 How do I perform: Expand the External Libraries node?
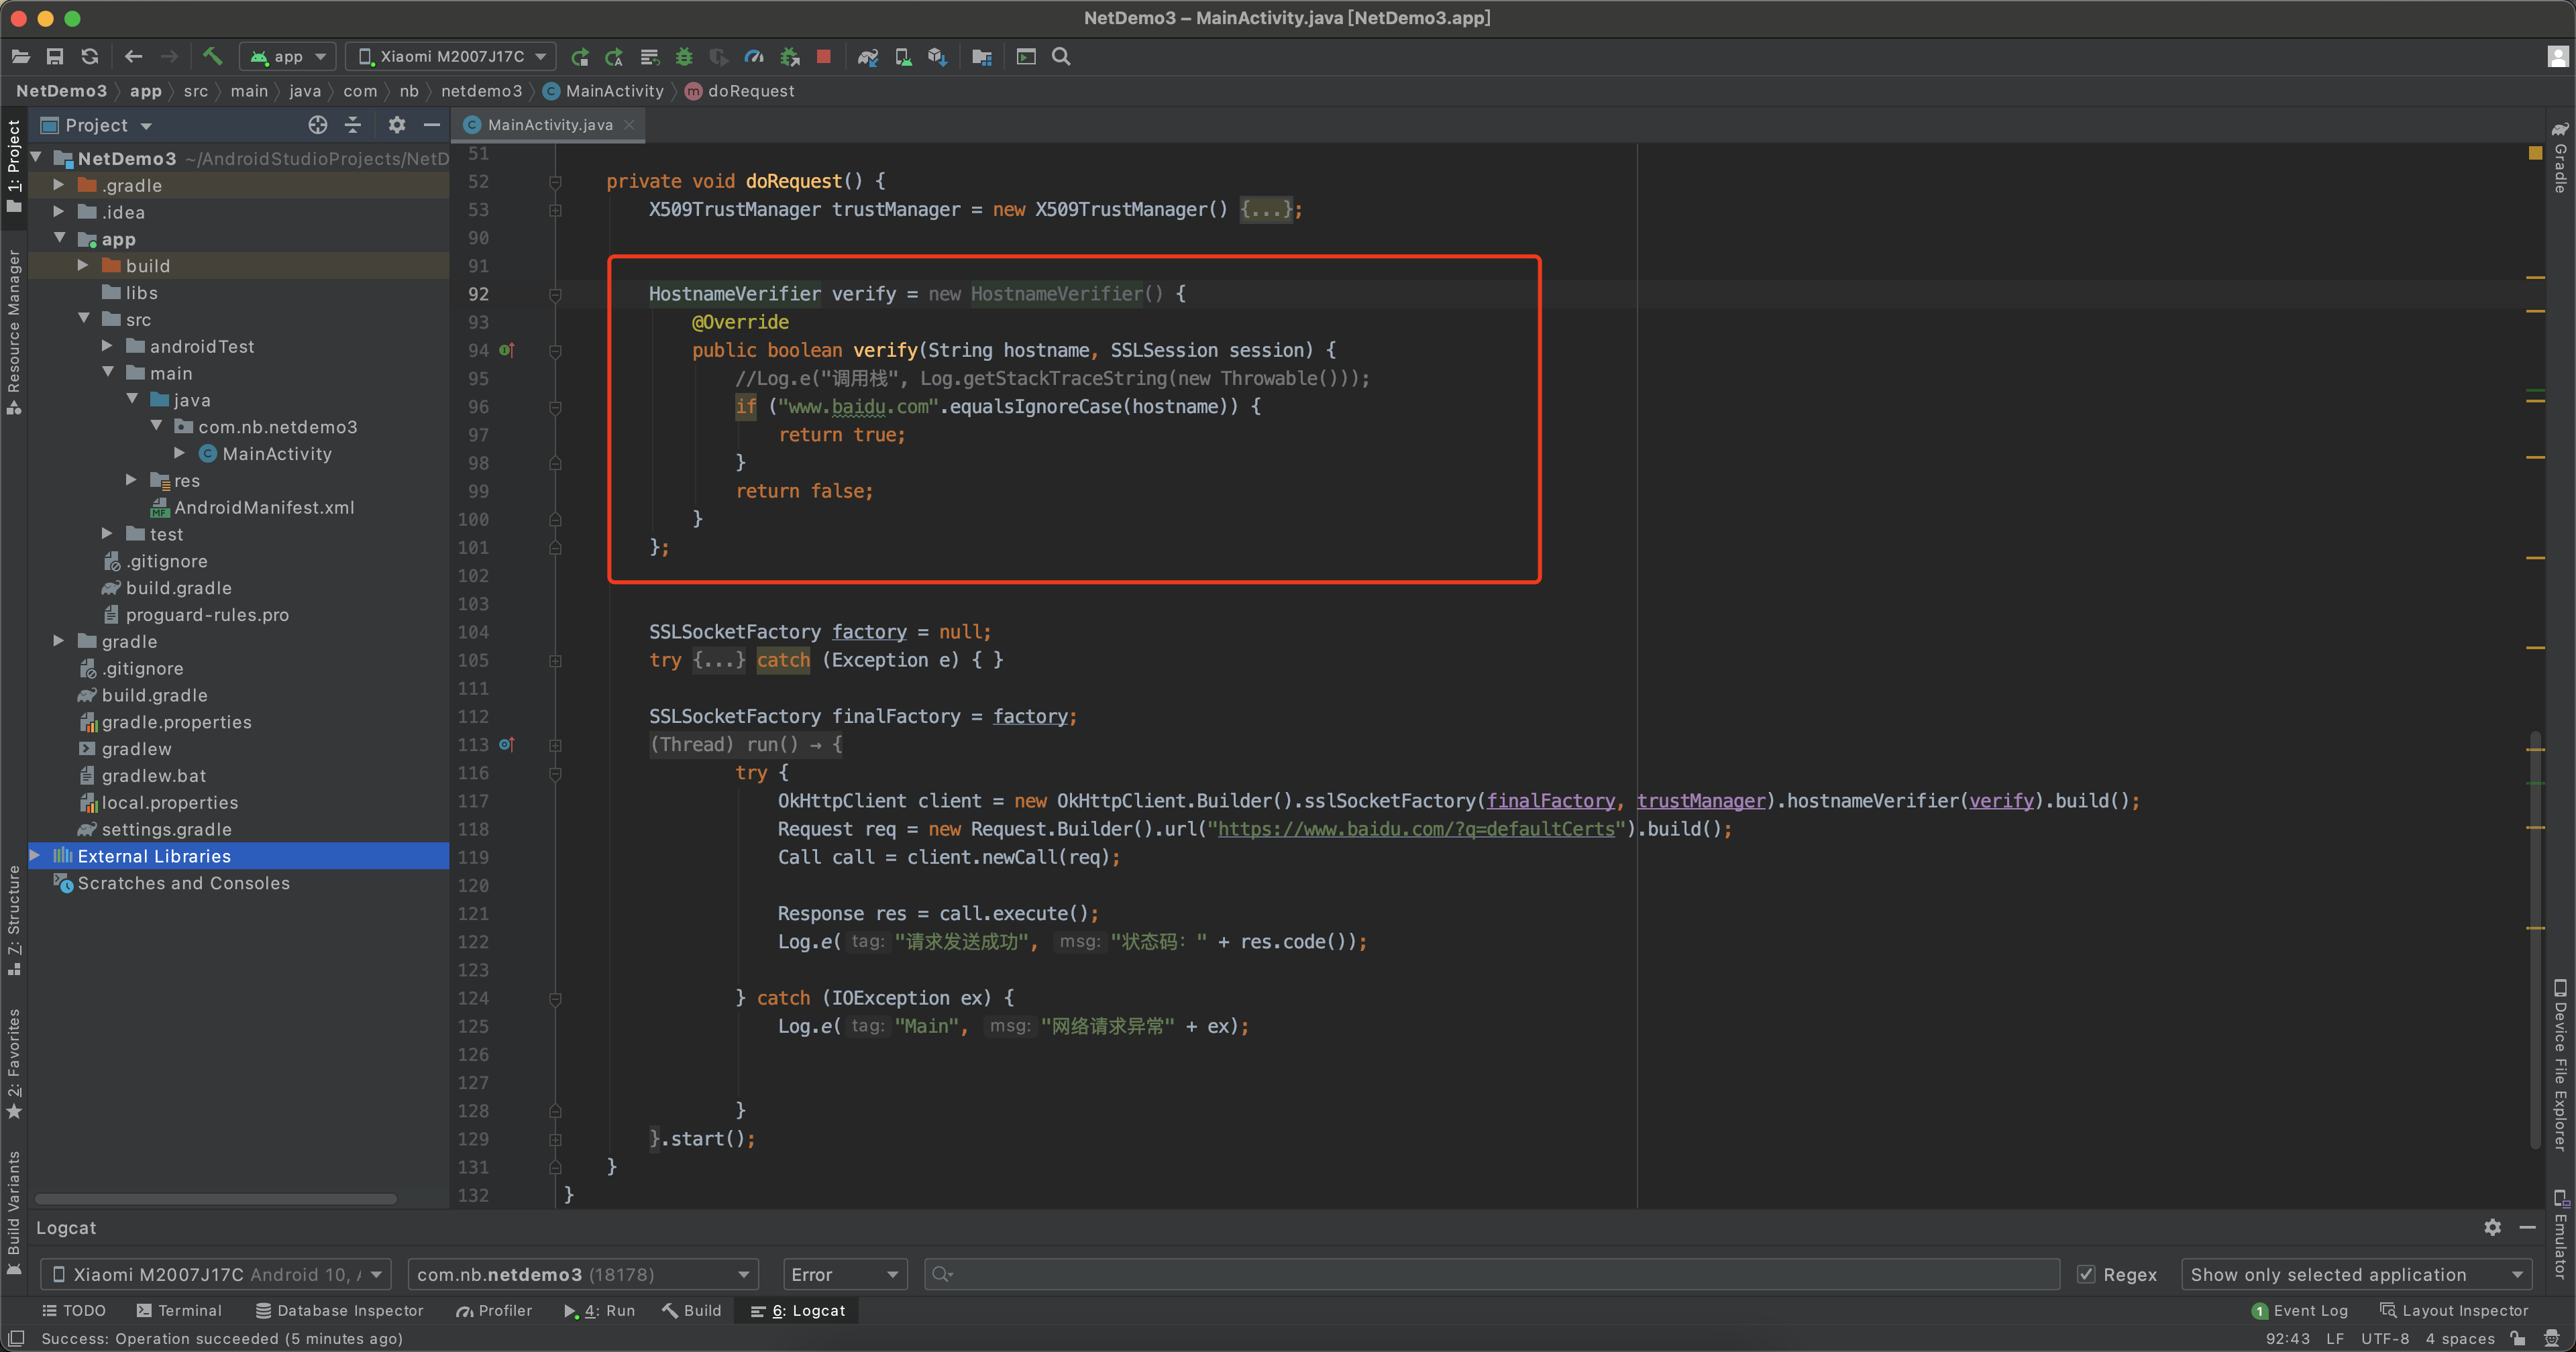(x=34, y=856)
